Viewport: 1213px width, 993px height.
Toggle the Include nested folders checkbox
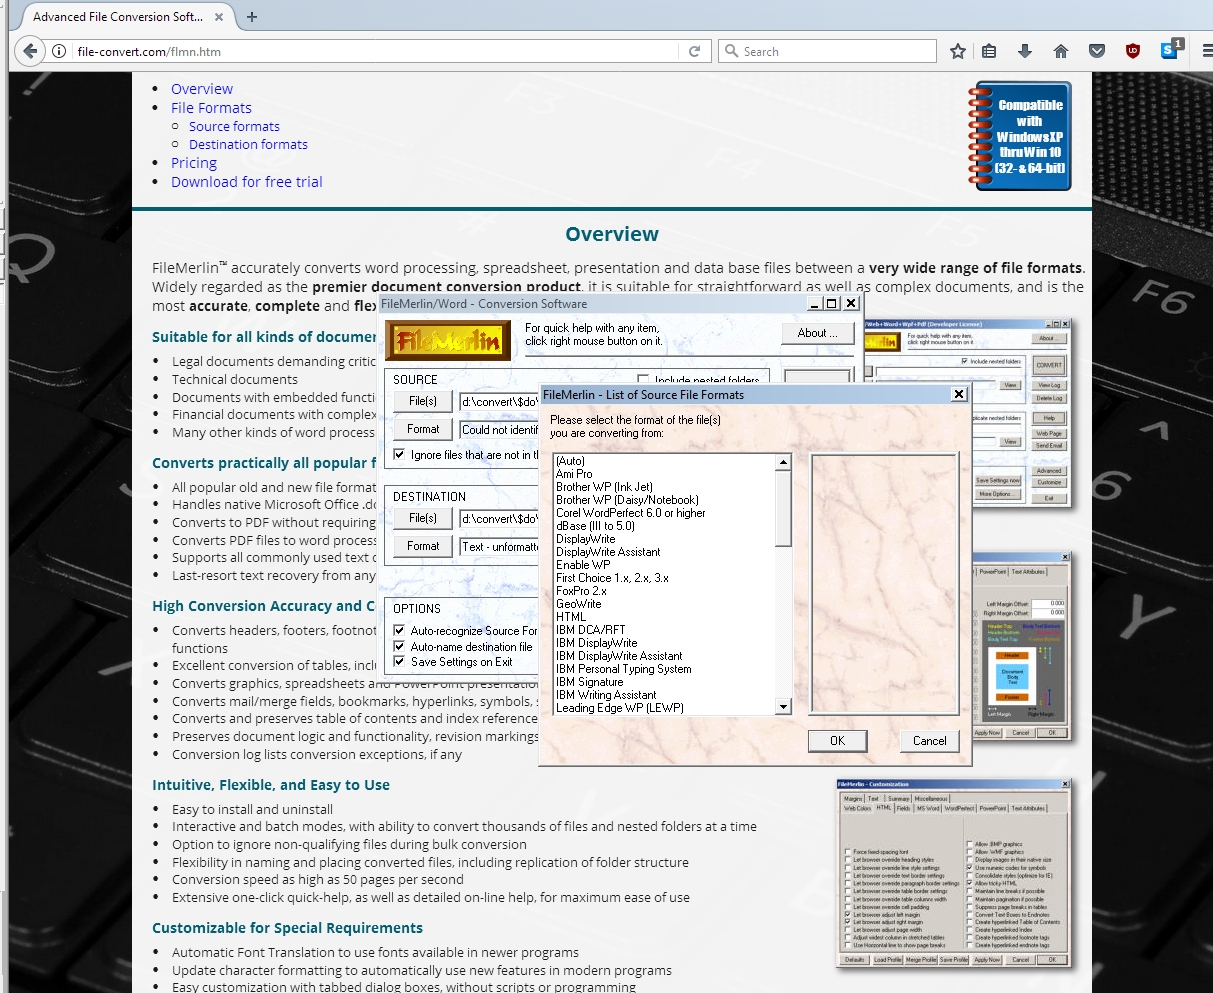click(644, 380)
